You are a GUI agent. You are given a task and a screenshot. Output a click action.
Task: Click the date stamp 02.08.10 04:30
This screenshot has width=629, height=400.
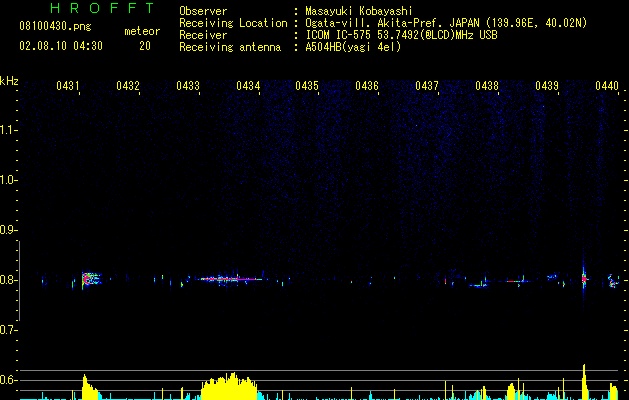[x=61, y=46]
